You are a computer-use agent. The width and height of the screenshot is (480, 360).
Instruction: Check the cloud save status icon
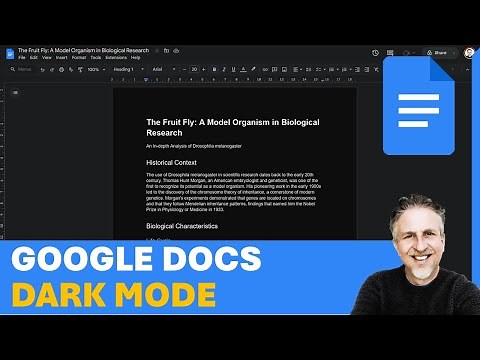(x=176, y=51)
